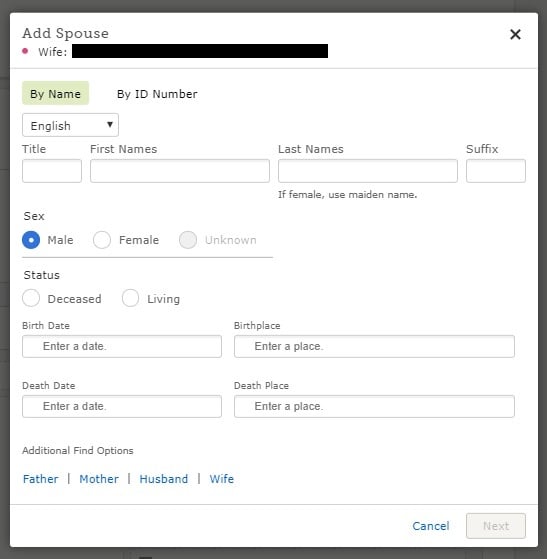
Task: Open the English language dropdown
Action: [70, 125]
